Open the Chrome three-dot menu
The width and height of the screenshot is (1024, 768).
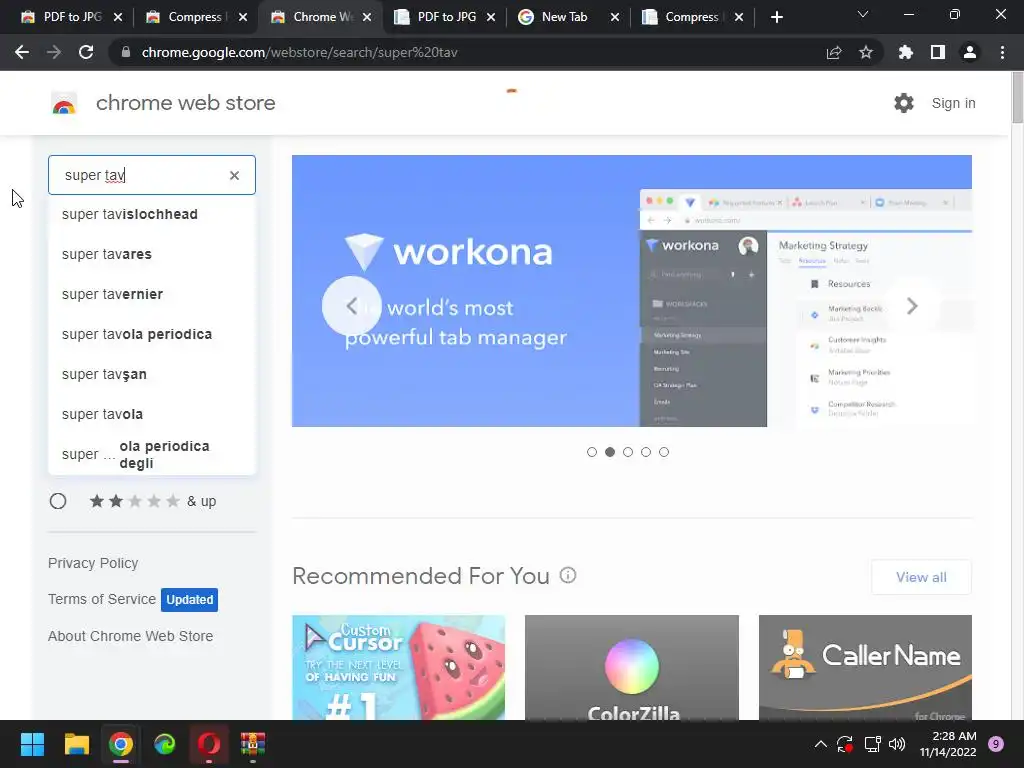[x=1002, y=52]
